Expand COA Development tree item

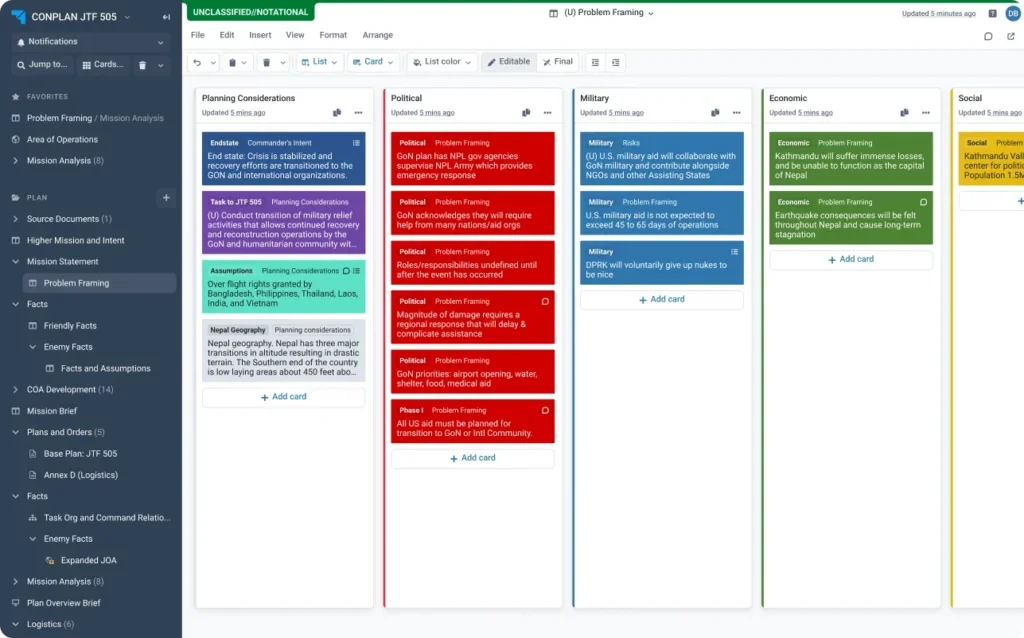[x=16, y=390]
